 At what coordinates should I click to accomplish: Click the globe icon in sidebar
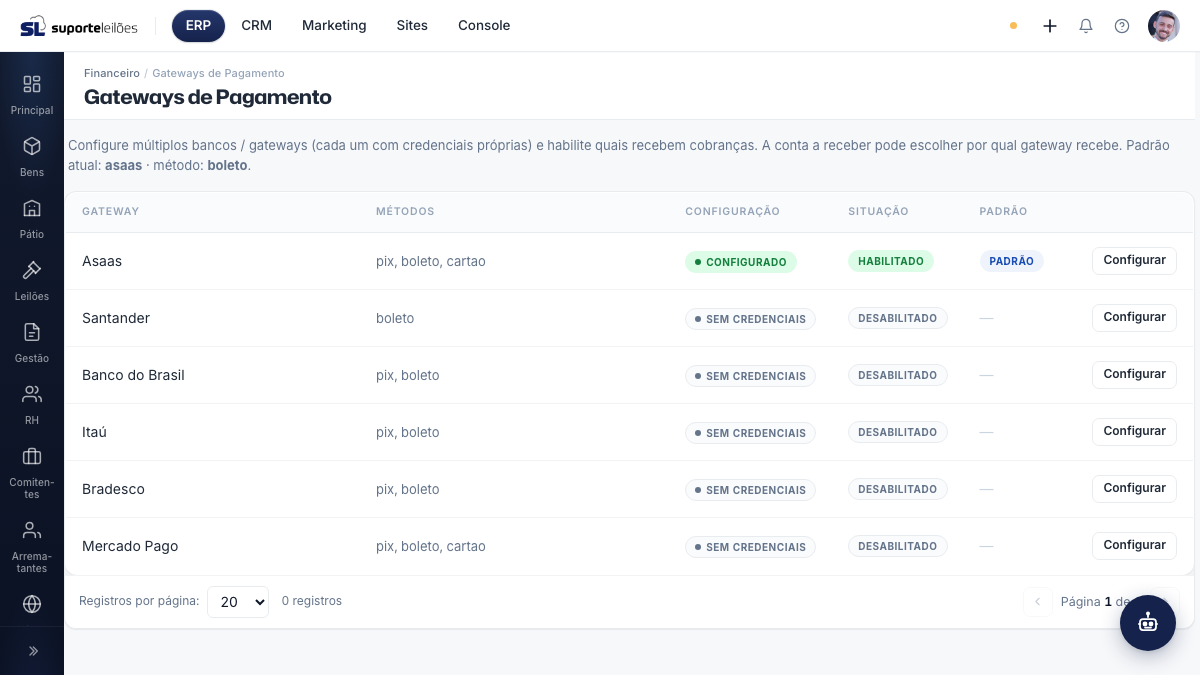(32, 604)
